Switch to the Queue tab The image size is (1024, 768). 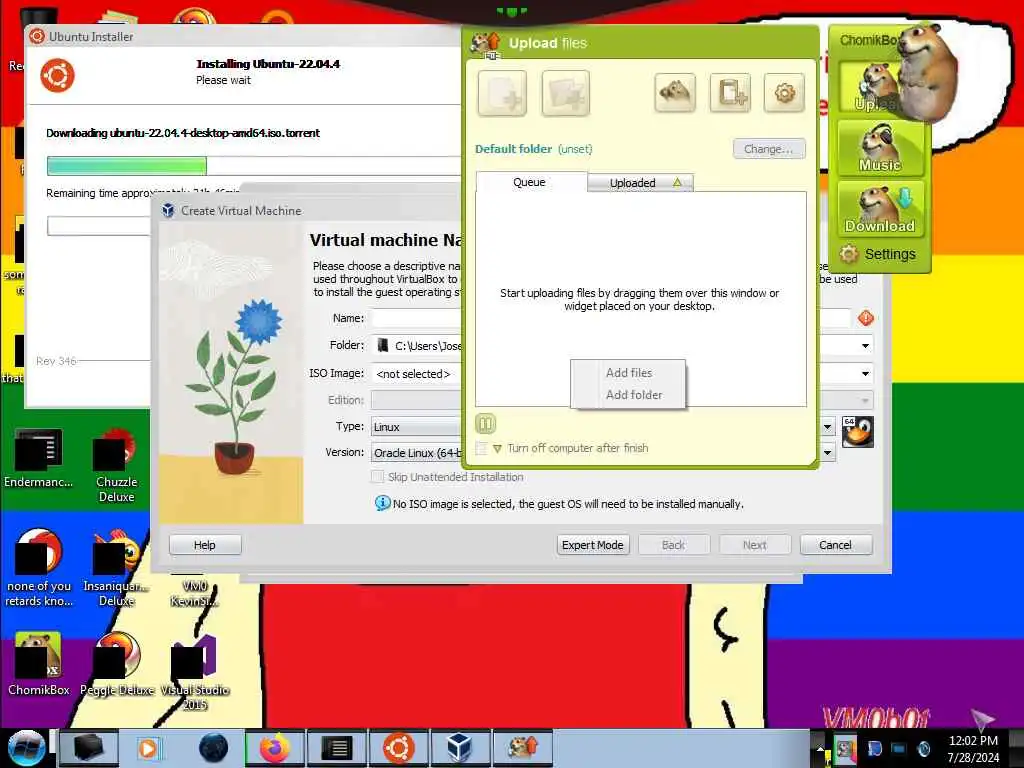point(529,182)
